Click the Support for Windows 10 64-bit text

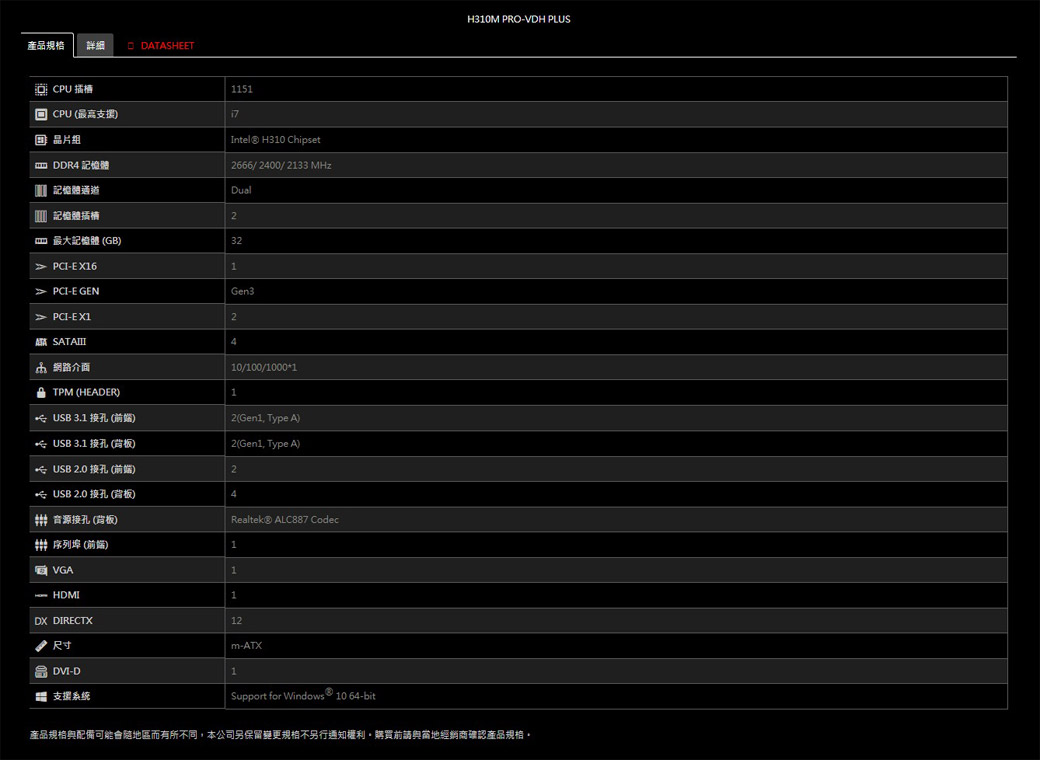pos(303,696)
